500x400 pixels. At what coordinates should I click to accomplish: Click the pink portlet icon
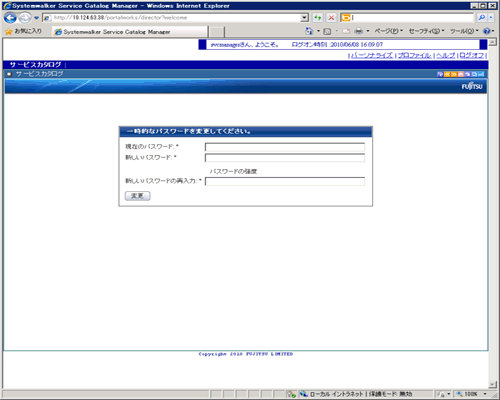461,74
